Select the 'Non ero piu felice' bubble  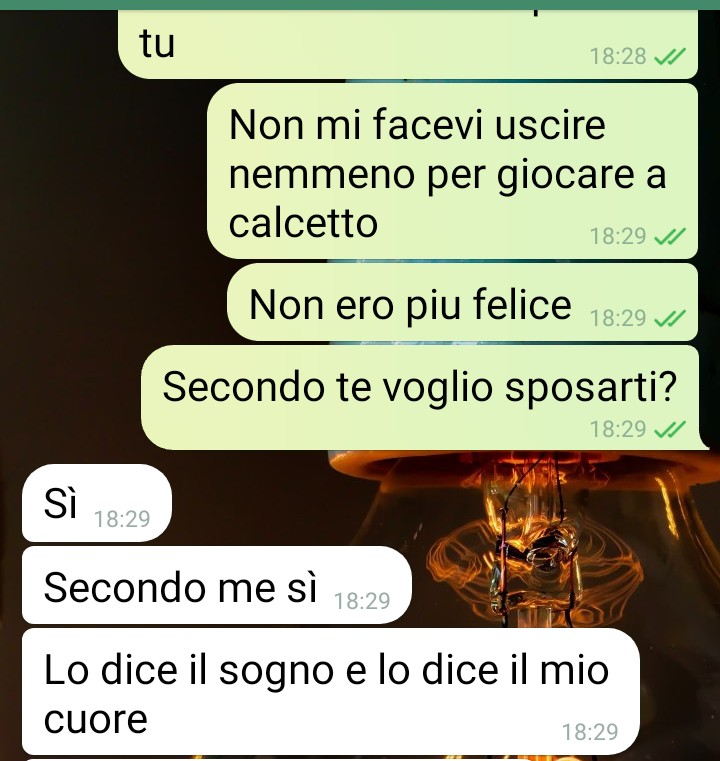pos(462,302)
